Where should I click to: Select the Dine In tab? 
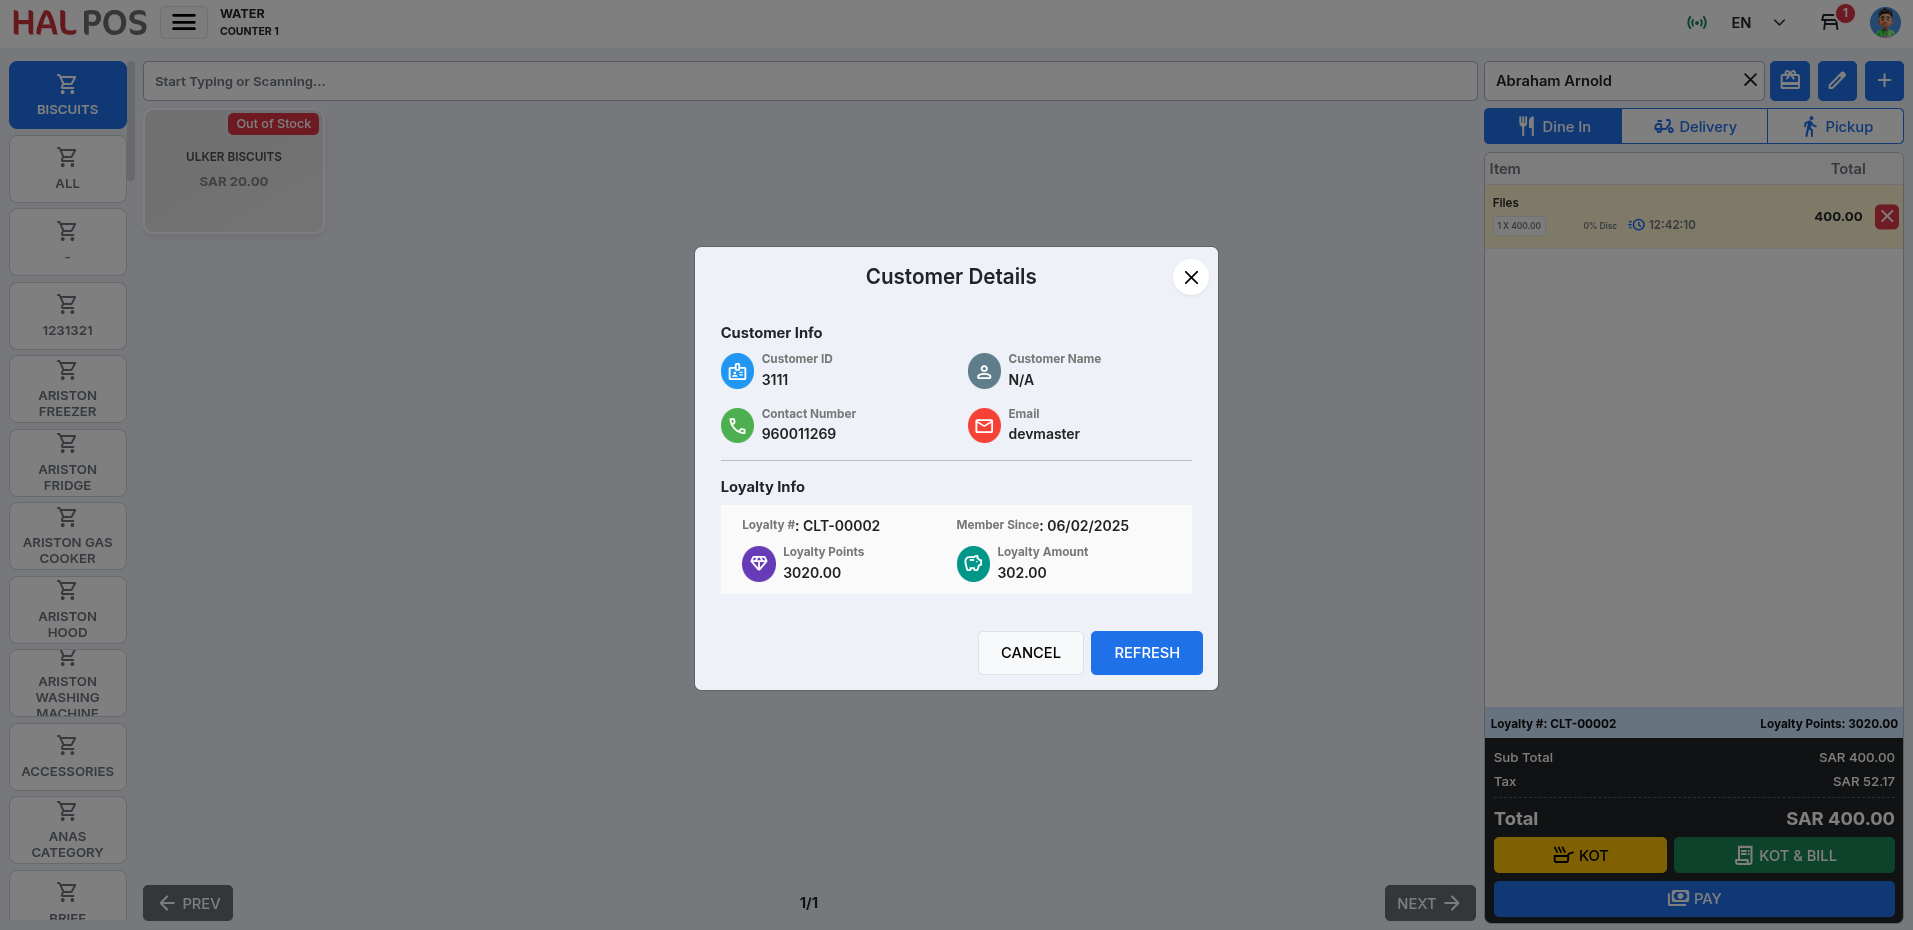pos(1553,127)
